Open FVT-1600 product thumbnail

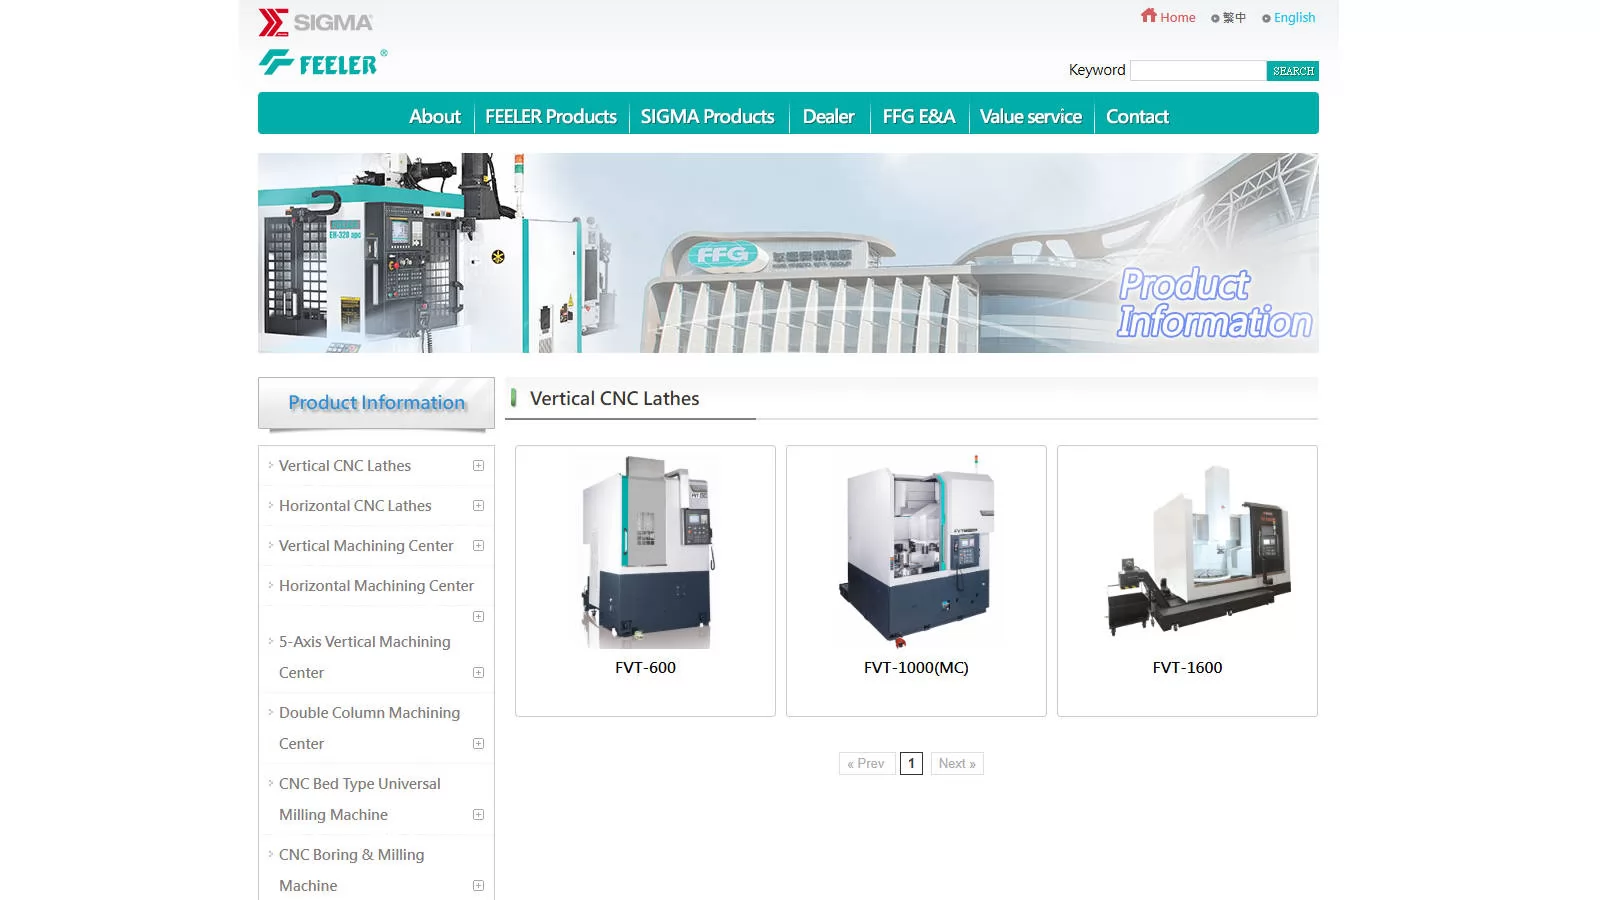pyautogui.click(x=1188, y=551)
